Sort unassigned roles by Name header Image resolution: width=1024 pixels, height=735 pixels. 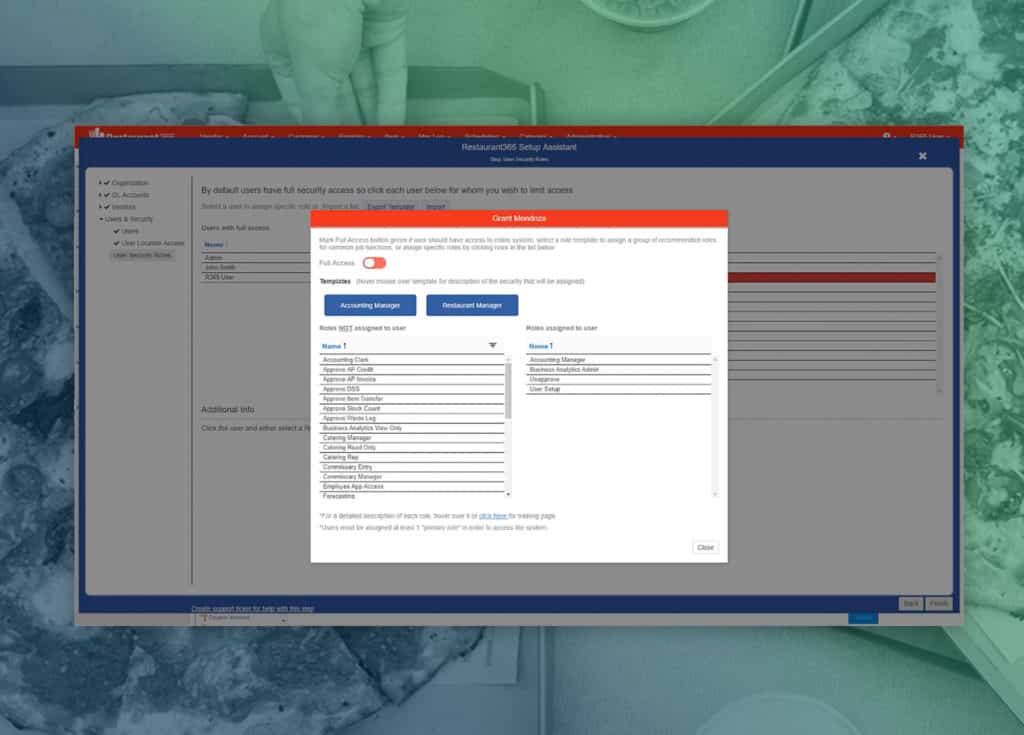(334, 346)
